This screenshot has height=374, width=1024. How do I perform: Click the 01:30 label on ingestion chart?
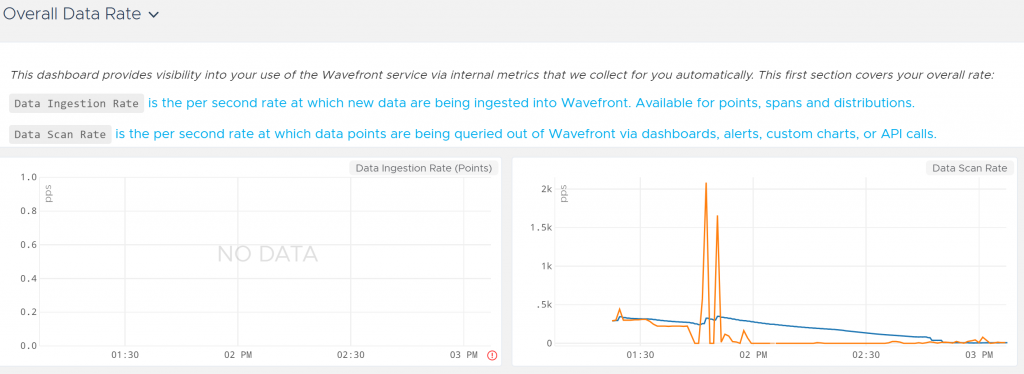124,354
